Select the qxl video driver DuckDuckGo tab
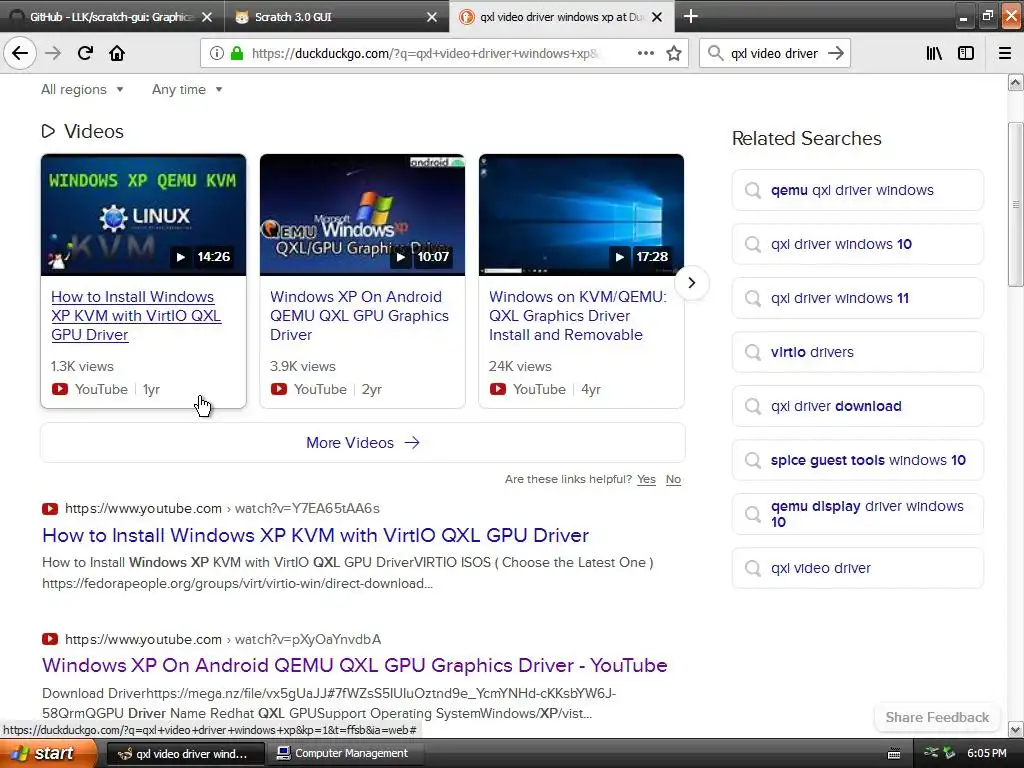 tap(561, 17)
